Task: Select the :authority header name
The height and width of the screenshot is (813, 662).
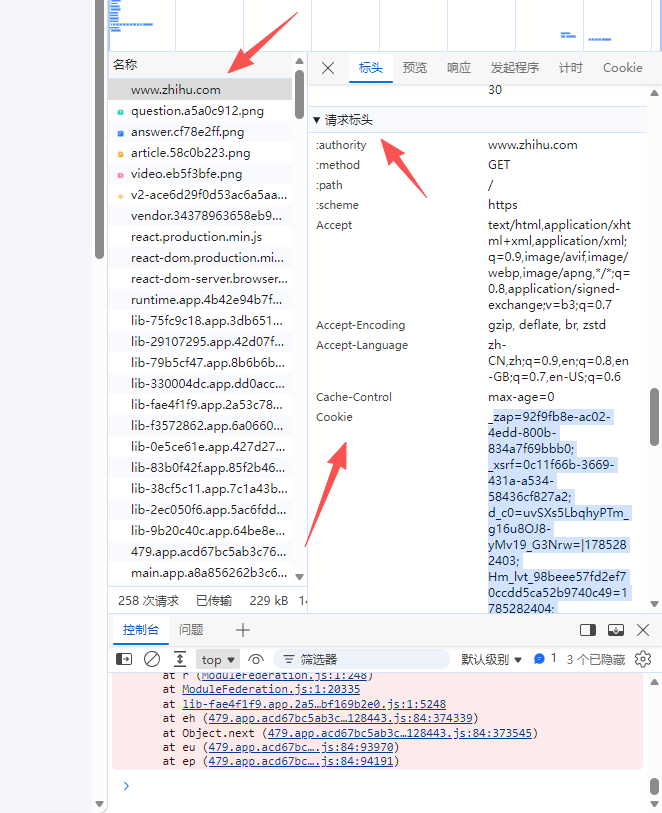Action: pos(341,145)
